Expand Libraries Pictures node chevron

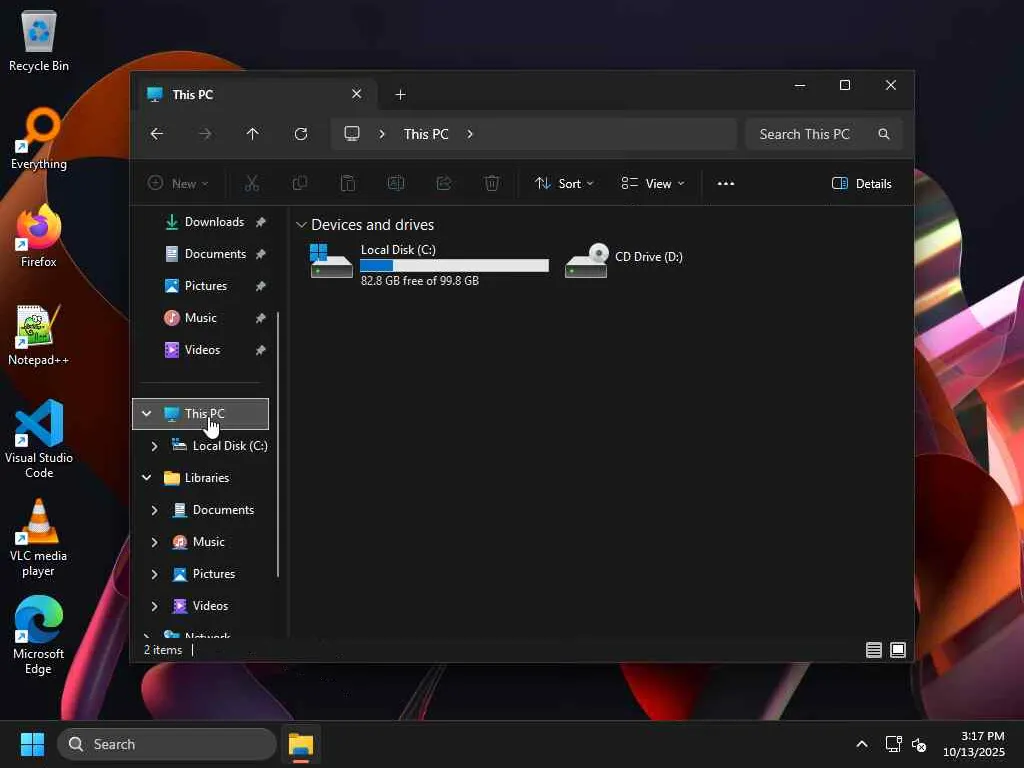pyautogui.click(x=154, y=574)
